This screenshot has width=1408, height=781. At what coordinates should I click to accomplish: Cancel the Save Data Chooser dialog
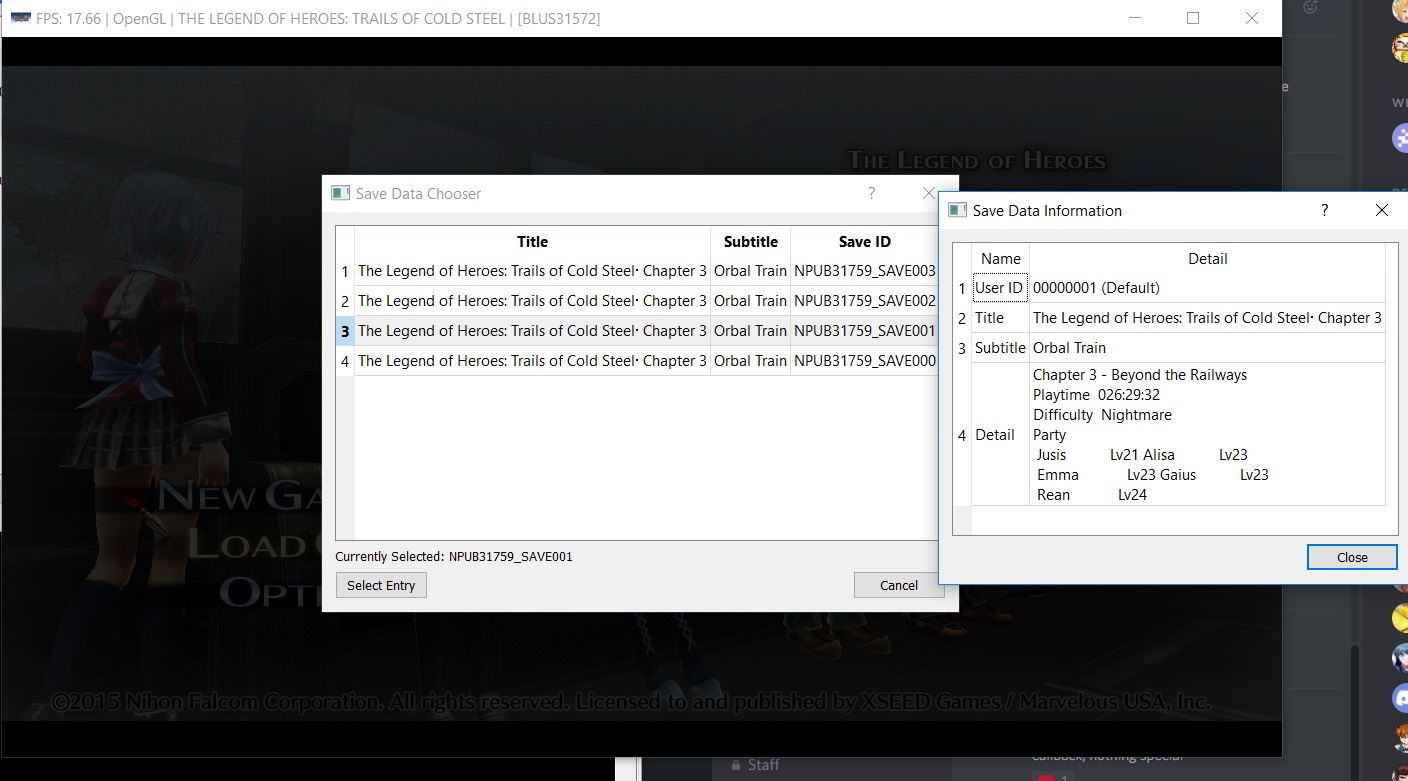pos(898,585)
